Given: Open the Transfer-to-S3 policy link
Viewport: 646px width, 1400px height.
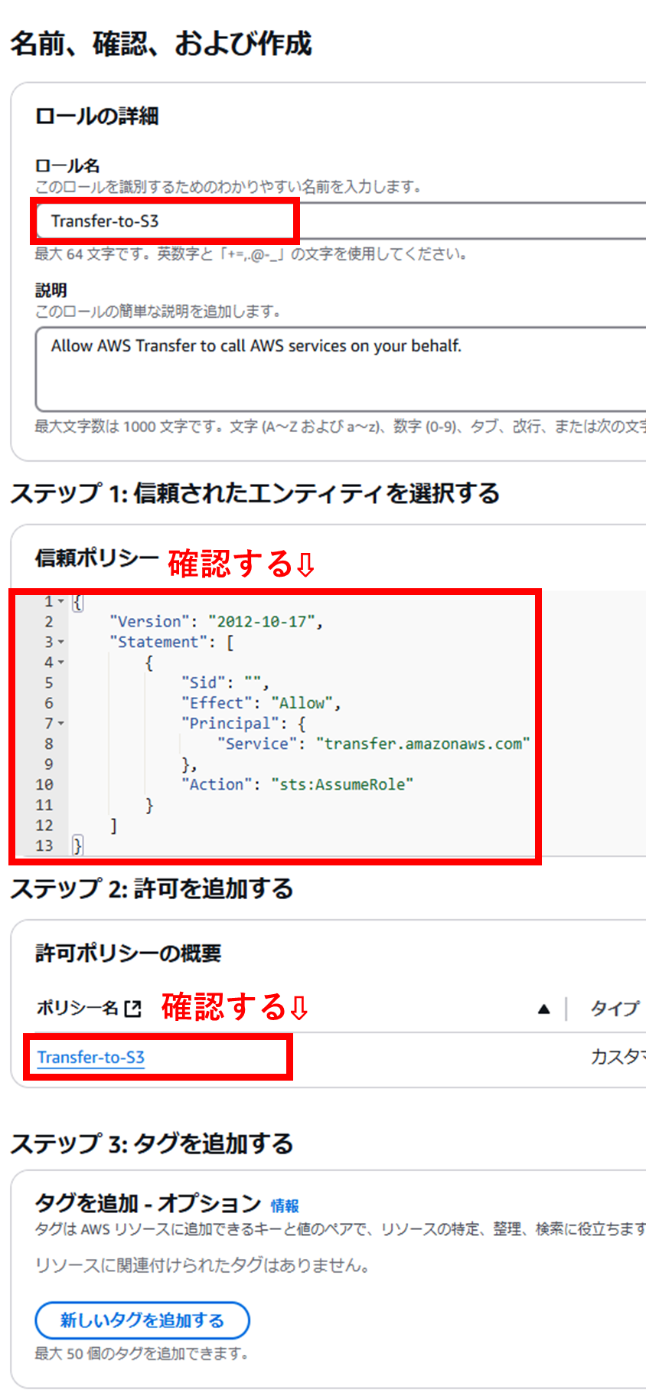Looking at the screenshot, I should [x=91, y=1058].
